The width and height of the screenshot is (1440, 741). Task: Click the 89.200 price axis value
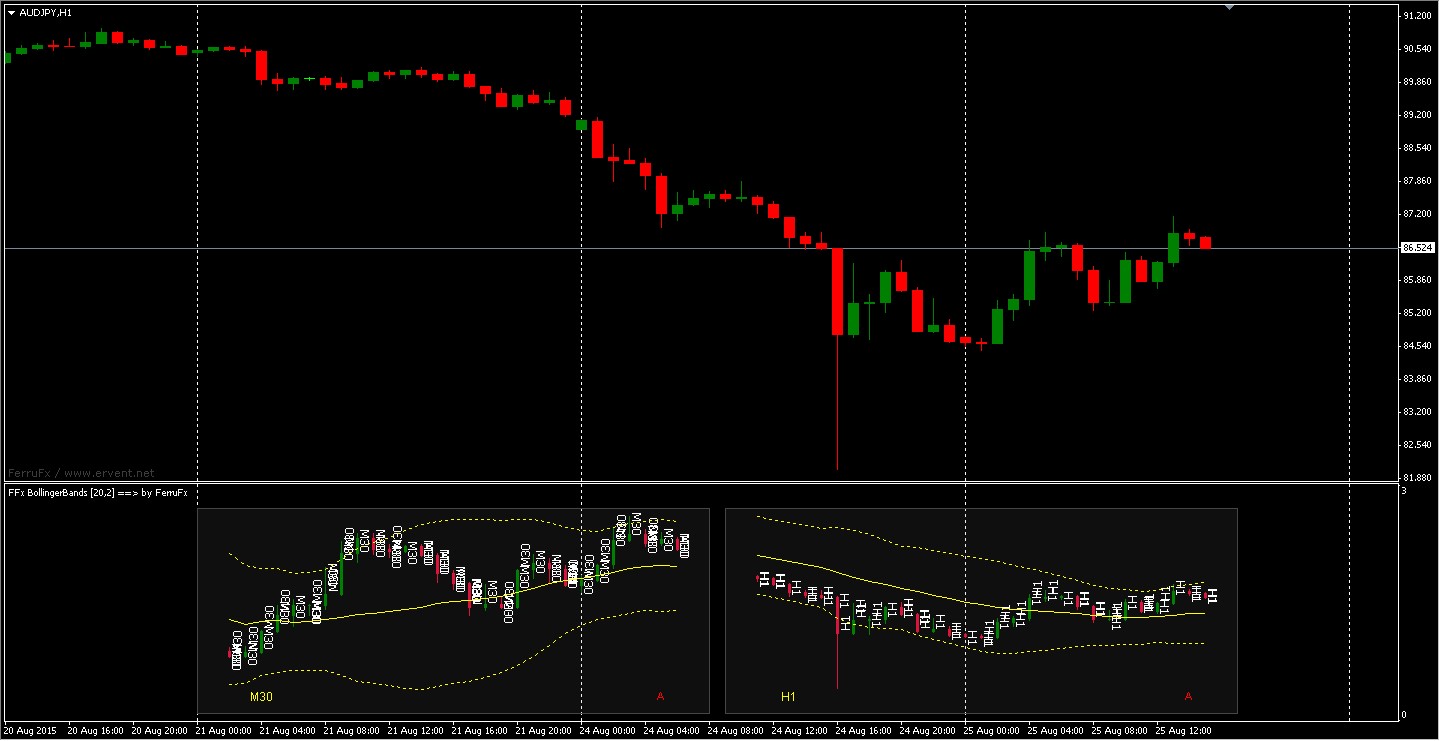pos(1417,115)
